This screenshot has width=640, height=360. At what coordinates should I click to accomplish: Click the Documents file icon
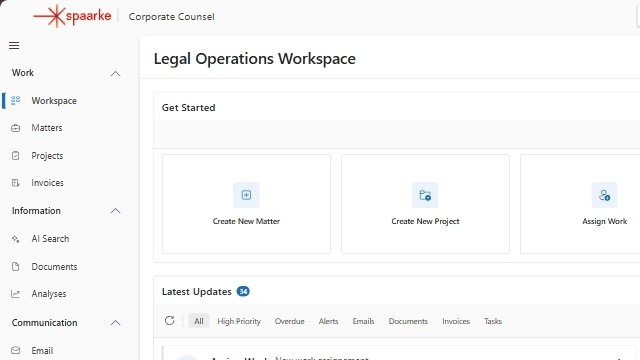(16, 267)
